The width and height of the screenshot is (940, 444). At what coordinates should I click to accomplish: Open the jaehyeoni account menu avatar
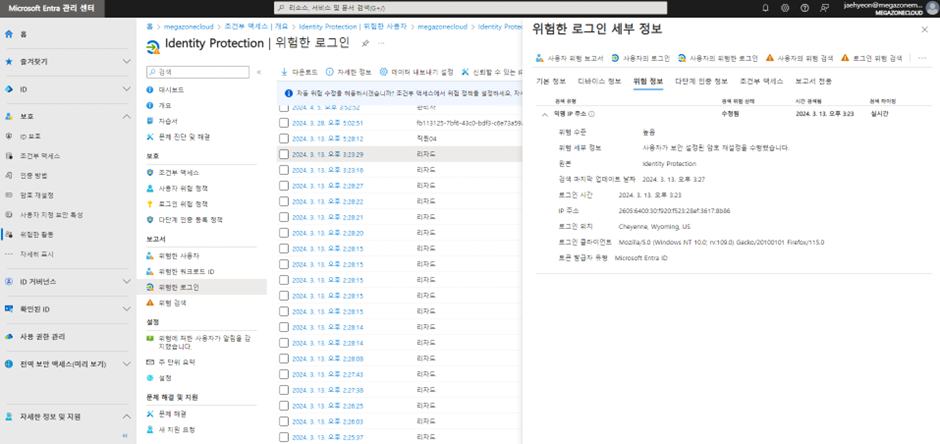[932, 8]
